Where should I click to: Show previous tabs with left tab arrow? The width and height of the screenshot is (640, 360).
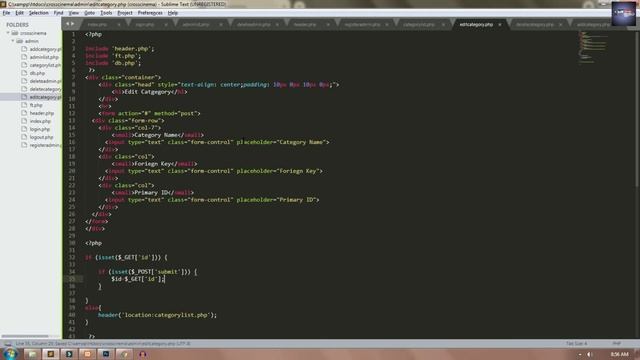point(68,24)
